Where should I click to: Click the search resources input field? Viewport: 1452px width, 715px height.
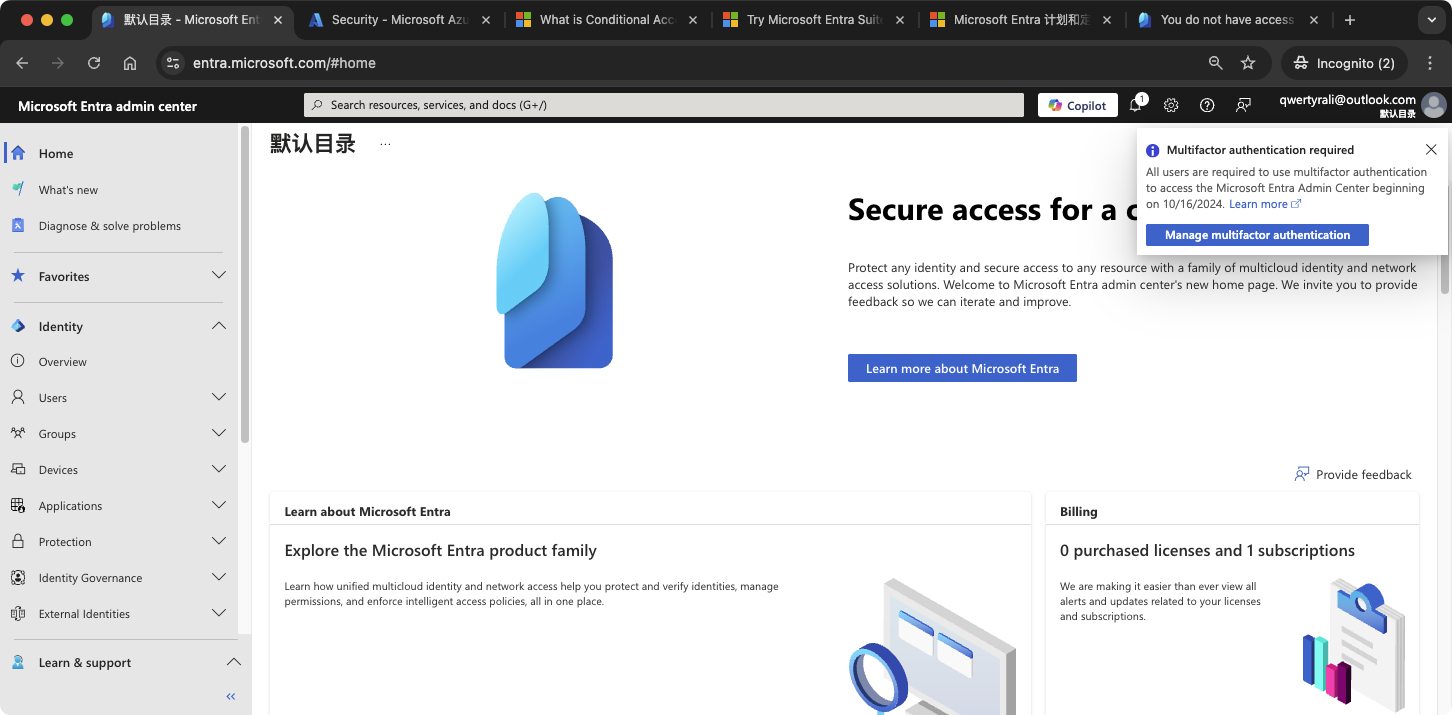[664, 105]
